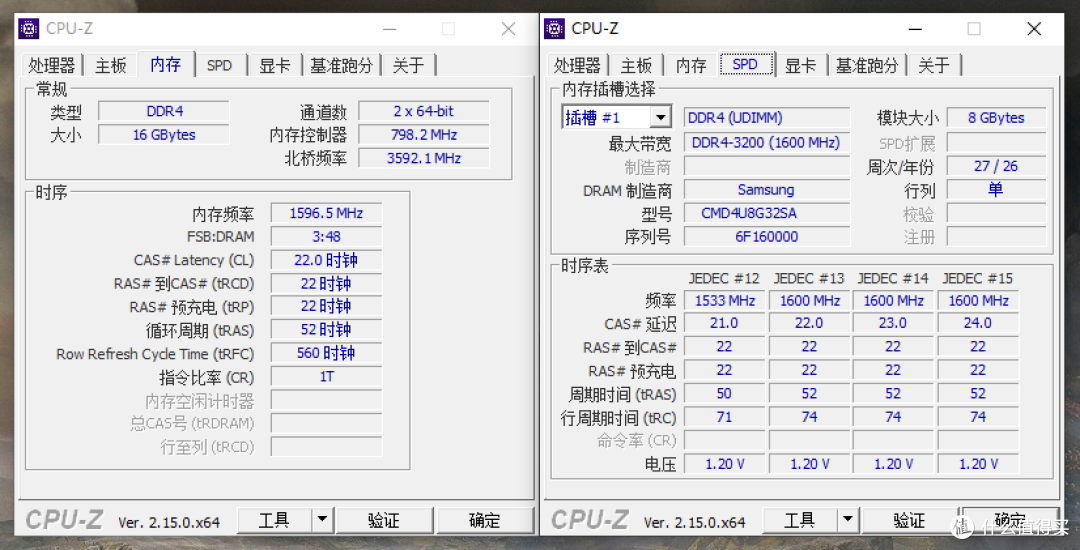This screenshot has height=550, width=1080.
Task: Open 显卡 tab in left CPU-Z window
Action: coord(275,65)
